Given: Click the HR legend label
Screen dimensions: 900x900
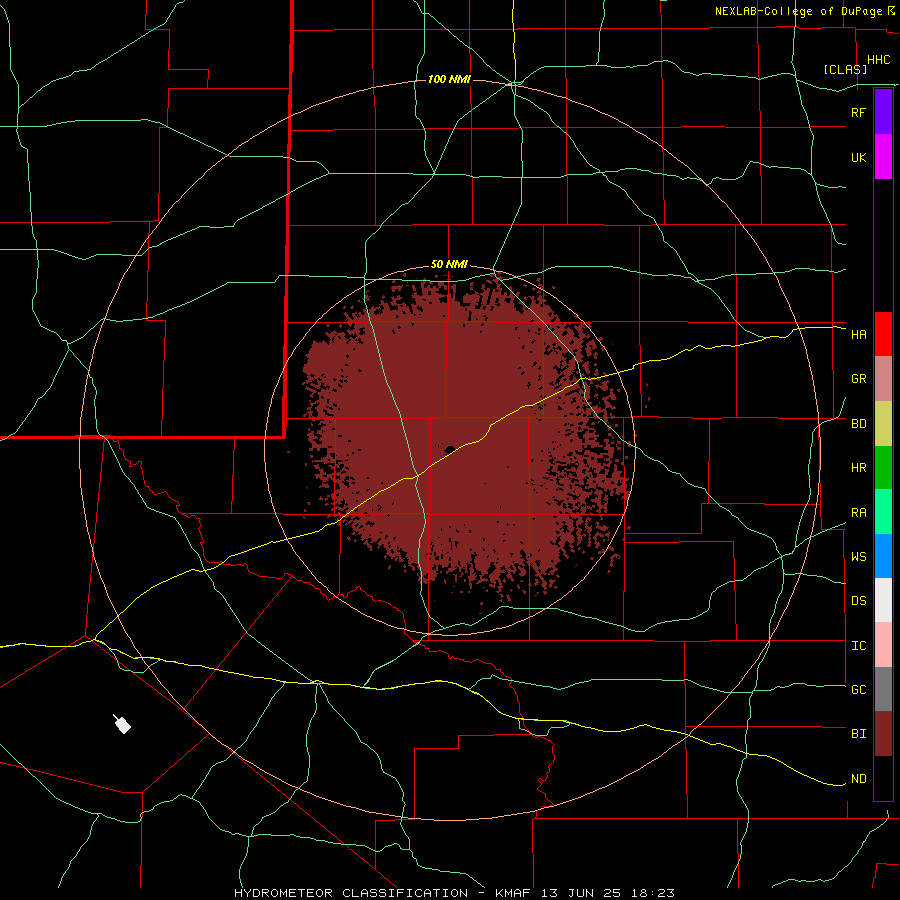Looking at the screenshot, I should tap(858, 468).
